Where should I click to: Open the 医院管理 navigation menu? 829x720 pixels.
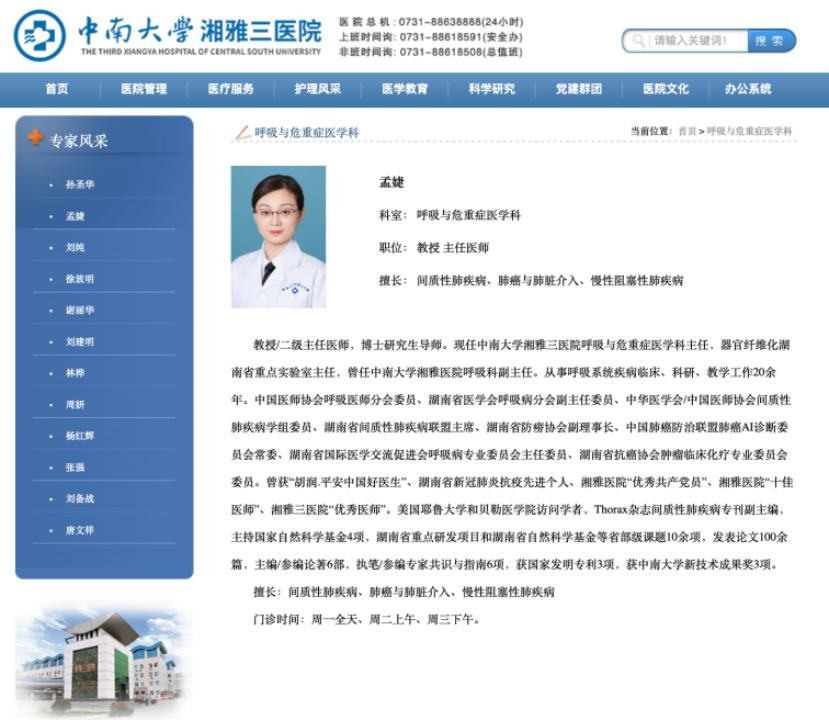pos(144,89)
